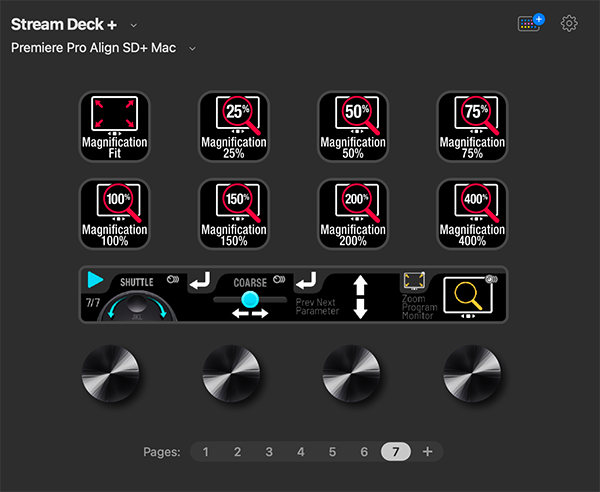Click the Prev Next Parameter label
600x492 pixels.
pos(317,307)
